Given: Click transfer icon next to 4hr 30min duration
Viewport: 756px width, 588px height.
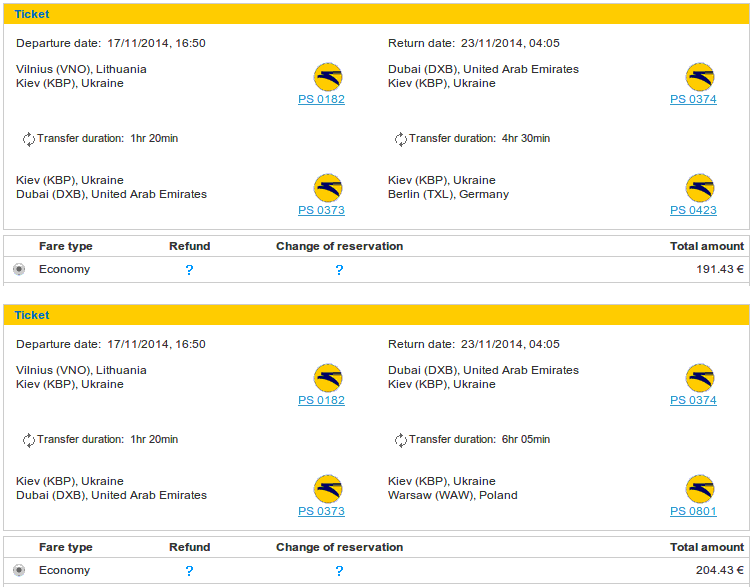Looking at the screenshot, I should click(x=401, y=139).
